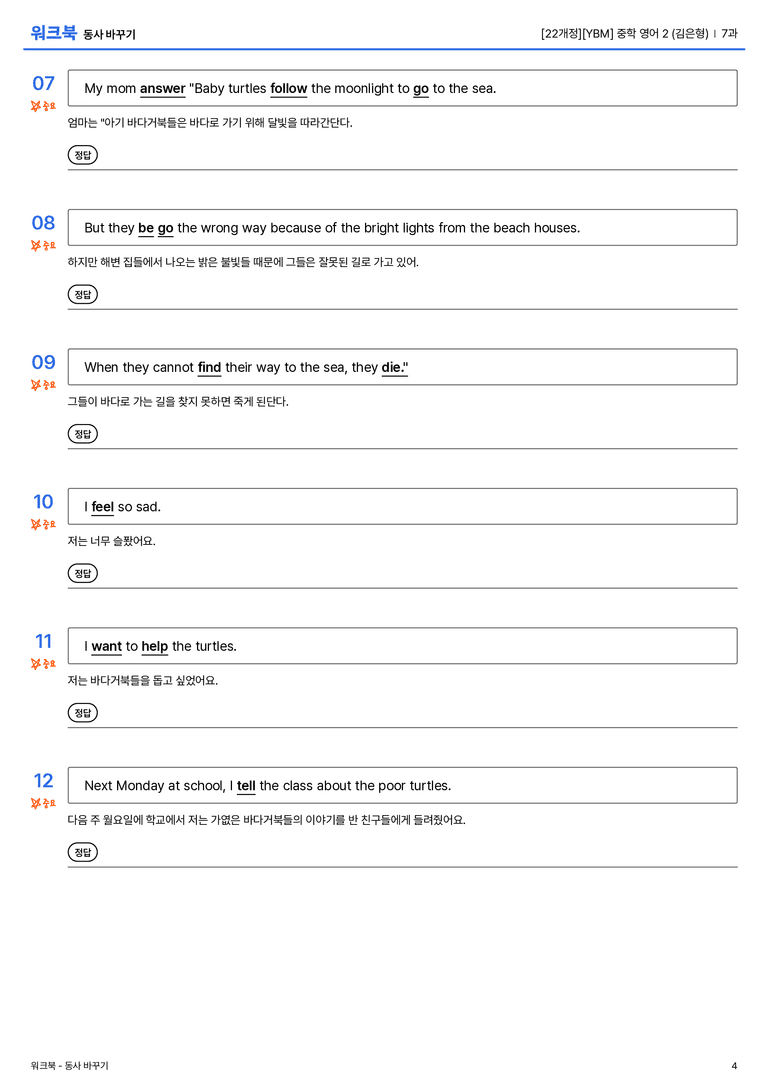Click the 정답 badge under question 11
This screenshot has width=768, height=1087.
82,712
